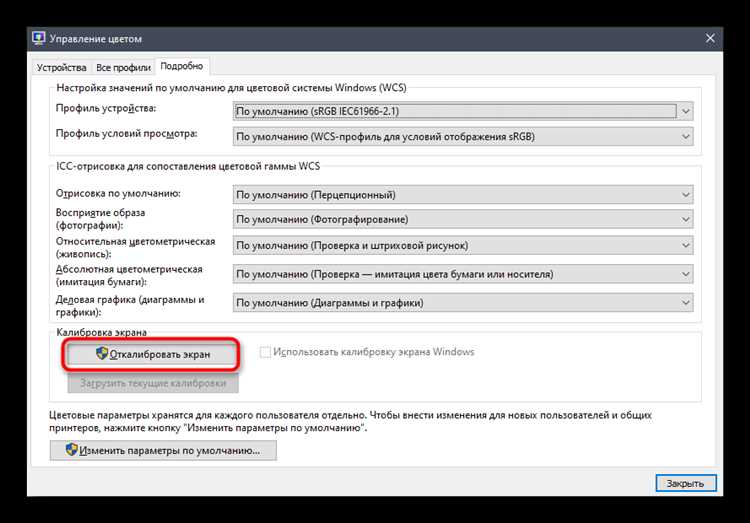Open the Отрисовка по умолчанию dropdown
Screen dimensions: 750x523
tap(463, 195)
